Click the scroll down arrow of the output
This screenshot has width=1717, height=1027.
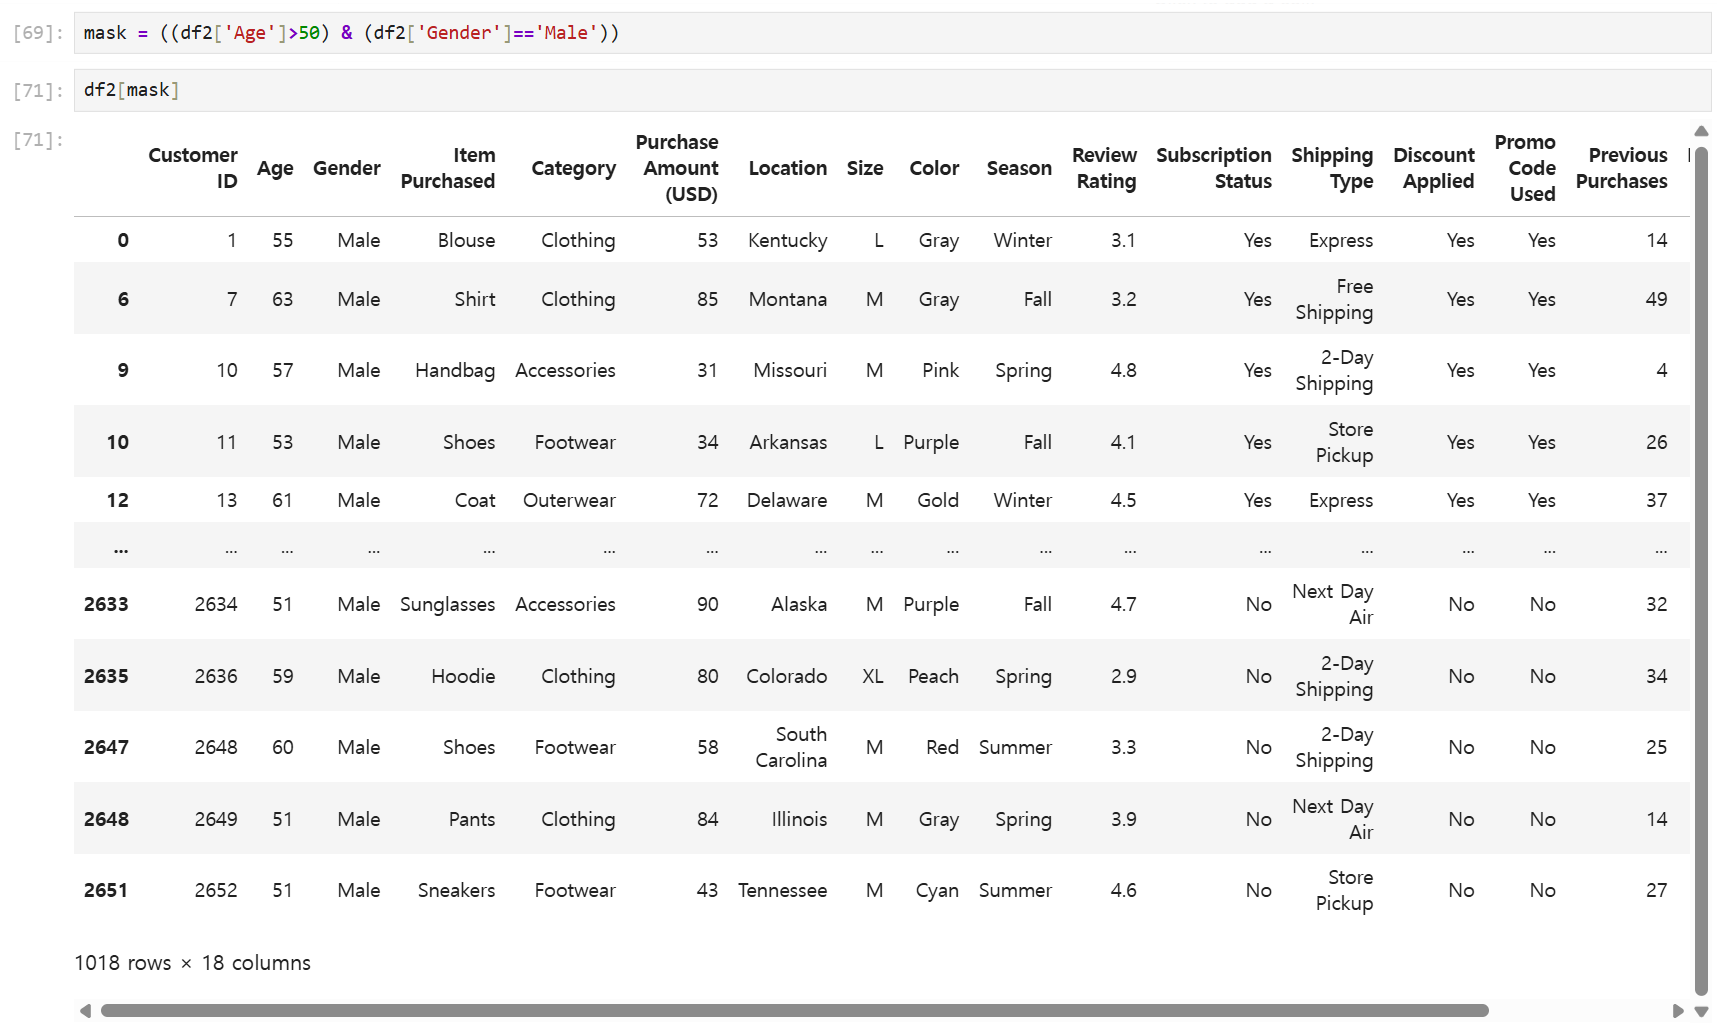1701,1012
